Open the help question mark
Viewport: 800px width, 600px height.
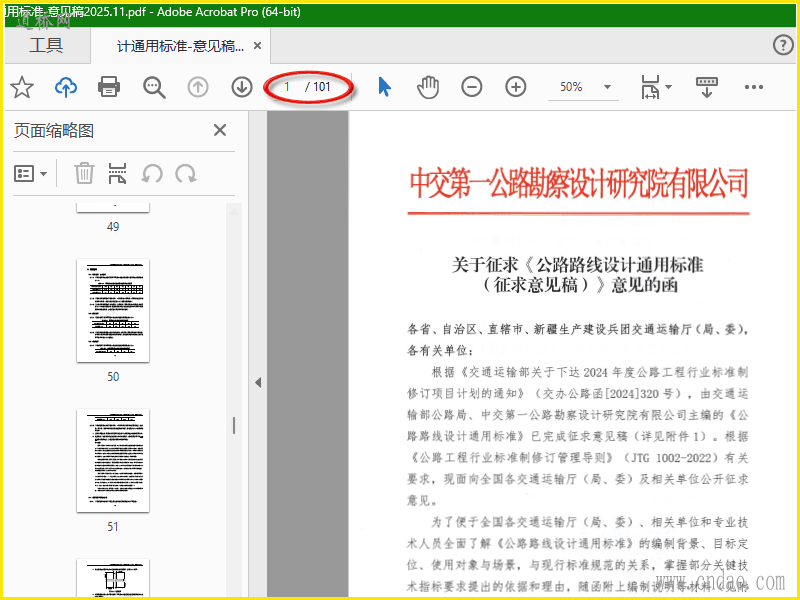point(783,45)
